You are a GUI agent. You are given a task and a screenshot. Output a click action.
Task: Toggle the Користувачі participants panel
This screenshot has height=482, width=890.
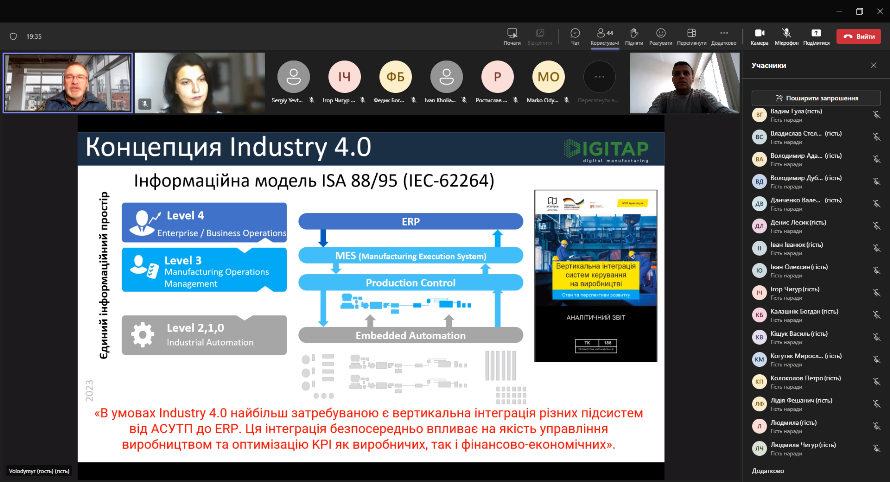pyautogui.click(x=604, y=35)
